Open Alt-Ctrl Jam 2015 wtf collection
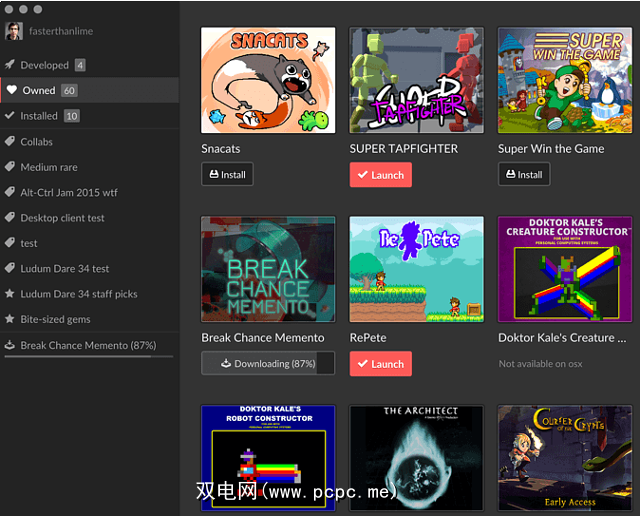This screenshot has height=516, width=640. coord(89,192)
